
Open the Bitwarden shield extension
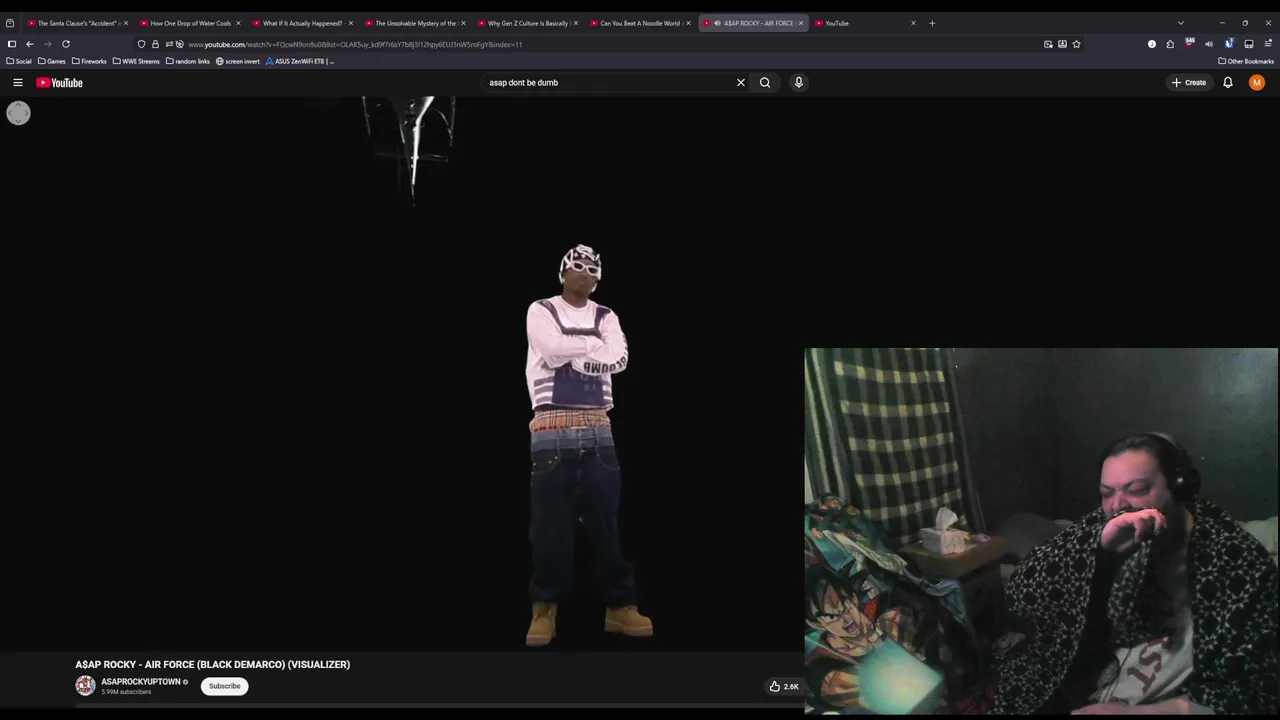point(1229,43)
